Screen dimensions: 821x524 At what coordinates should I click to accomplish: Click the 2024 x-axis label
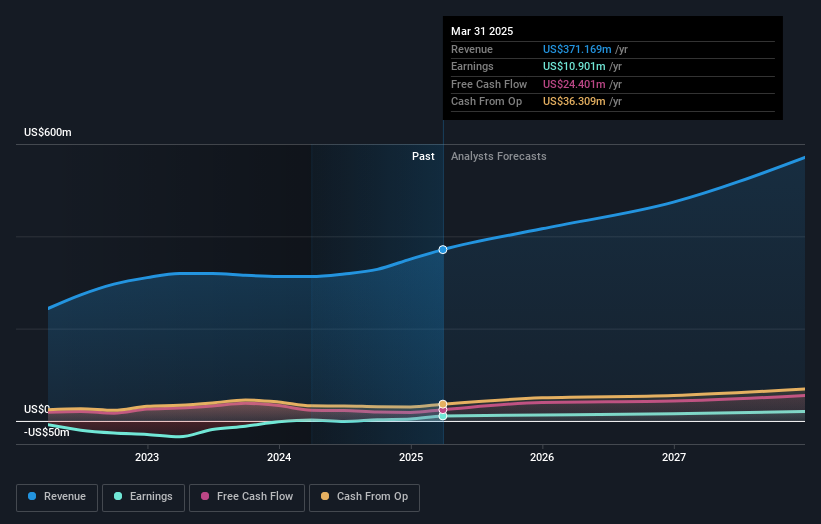pos(279,458)
